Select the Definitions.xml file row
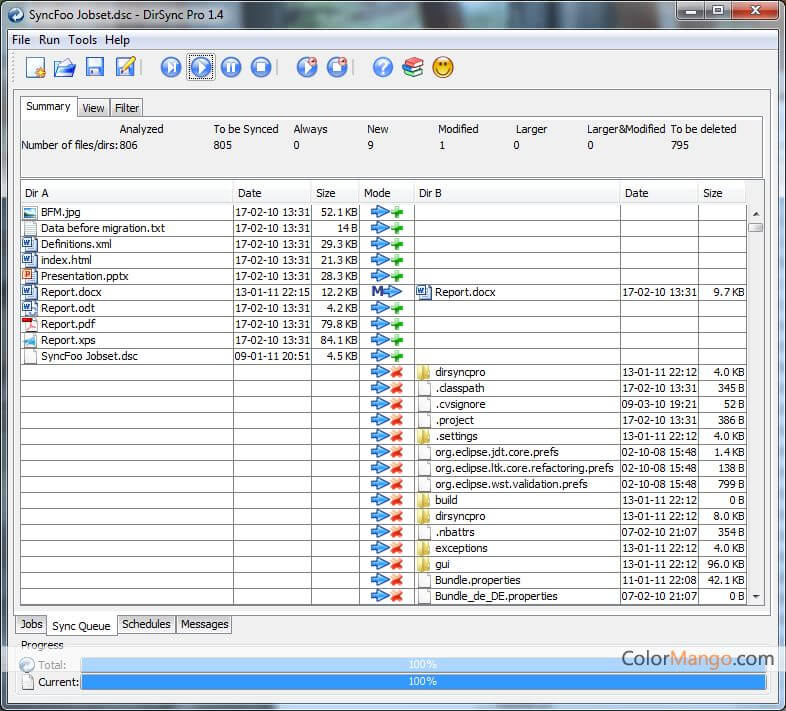The height and width of the screenshot is (711, 786). click(x=383, y=244)
